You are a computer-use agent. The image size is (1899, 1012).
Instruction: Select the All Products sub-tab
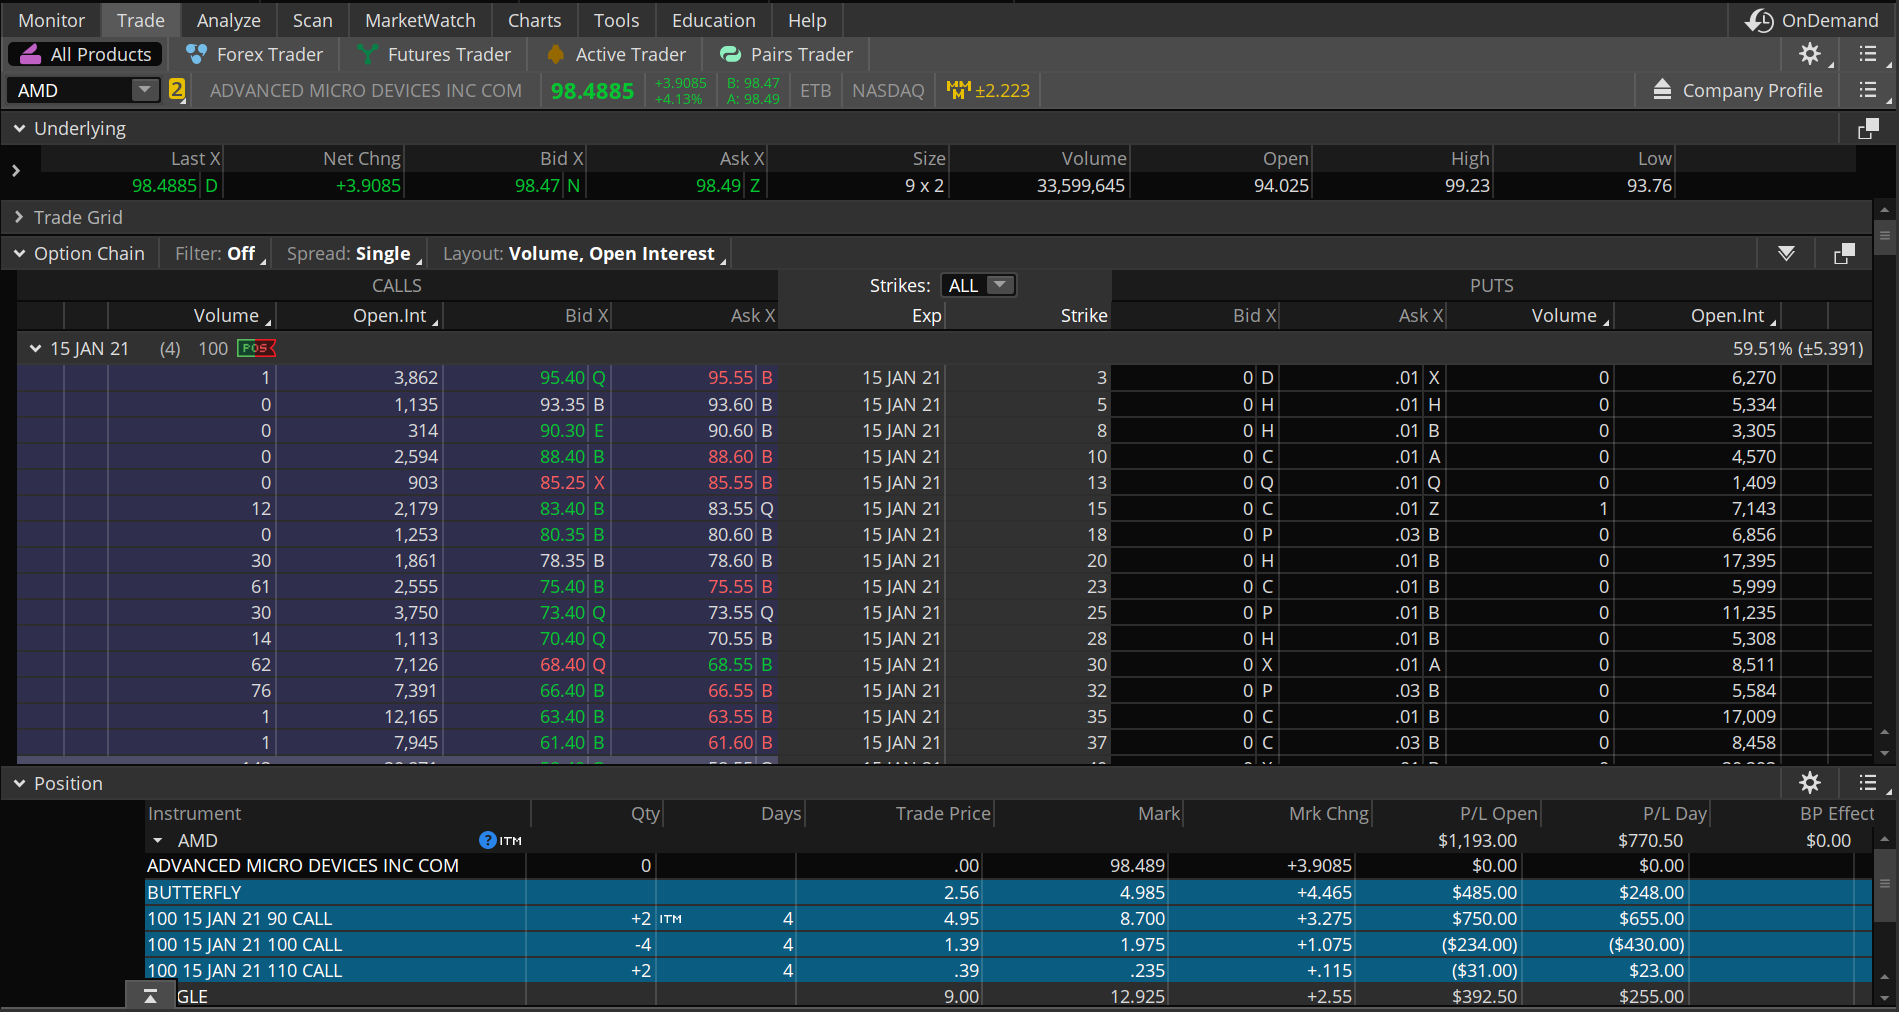tap(86, 54)
